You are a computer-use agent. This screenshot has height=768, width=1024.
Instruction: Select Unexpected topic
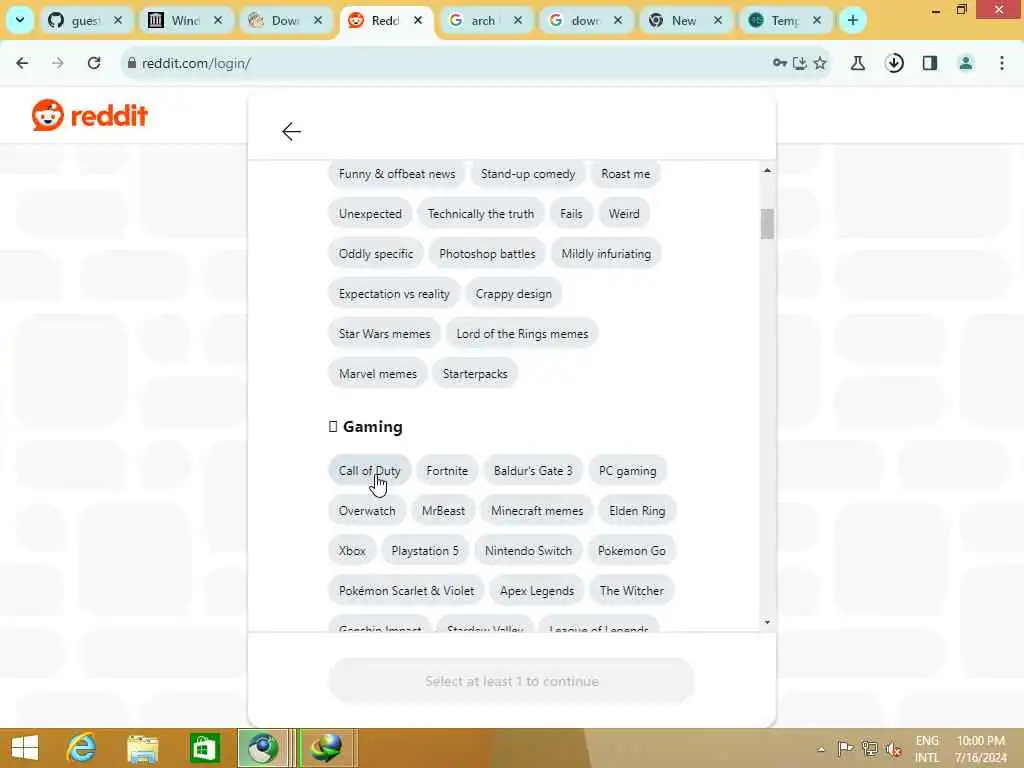pos(370,214)
